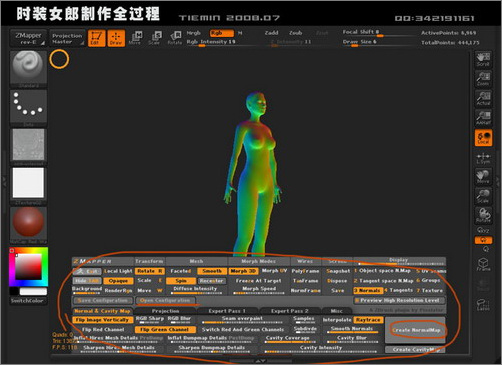Select Tangent space N.Map display
This screenshot has height=365, width=502.
point(383,281)
